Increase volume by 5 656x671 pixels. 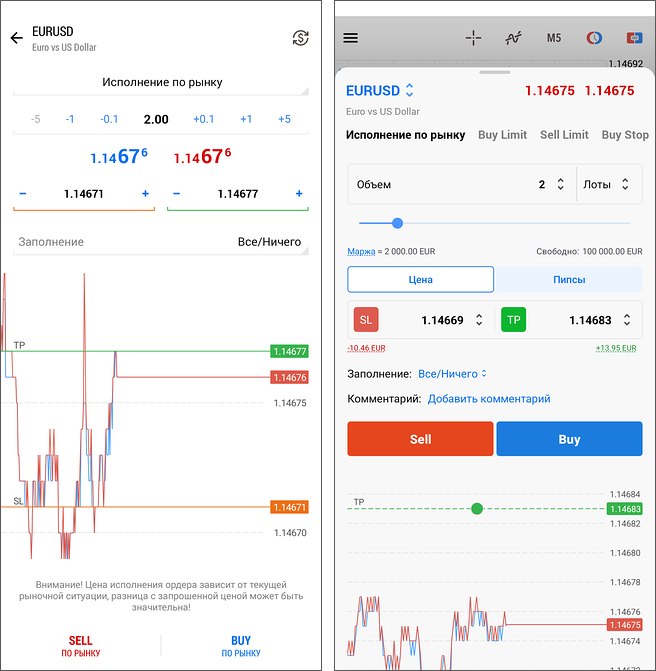(285, 119)
